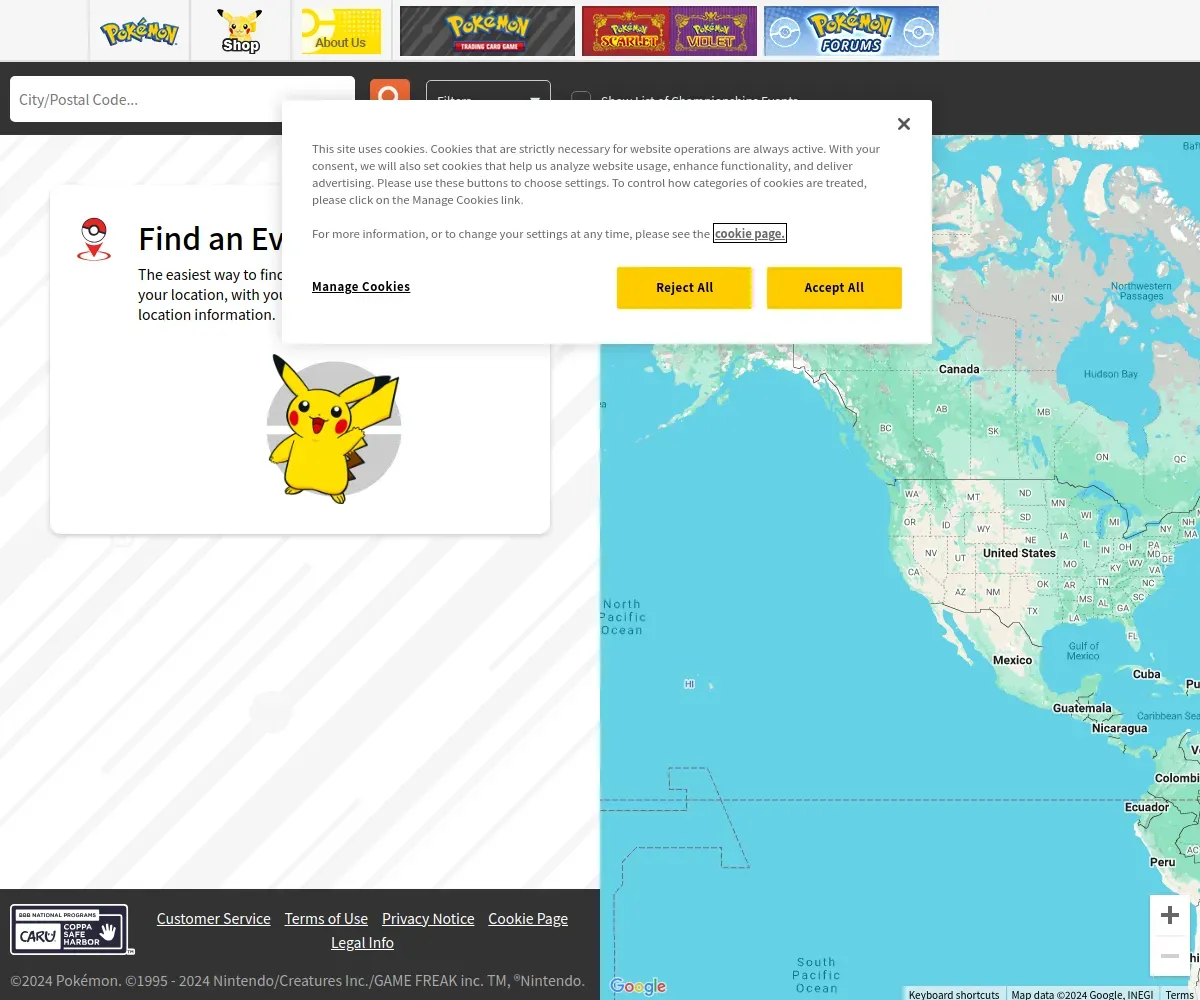Toggle Show List of Championship Events checkbox

(581, 97)
